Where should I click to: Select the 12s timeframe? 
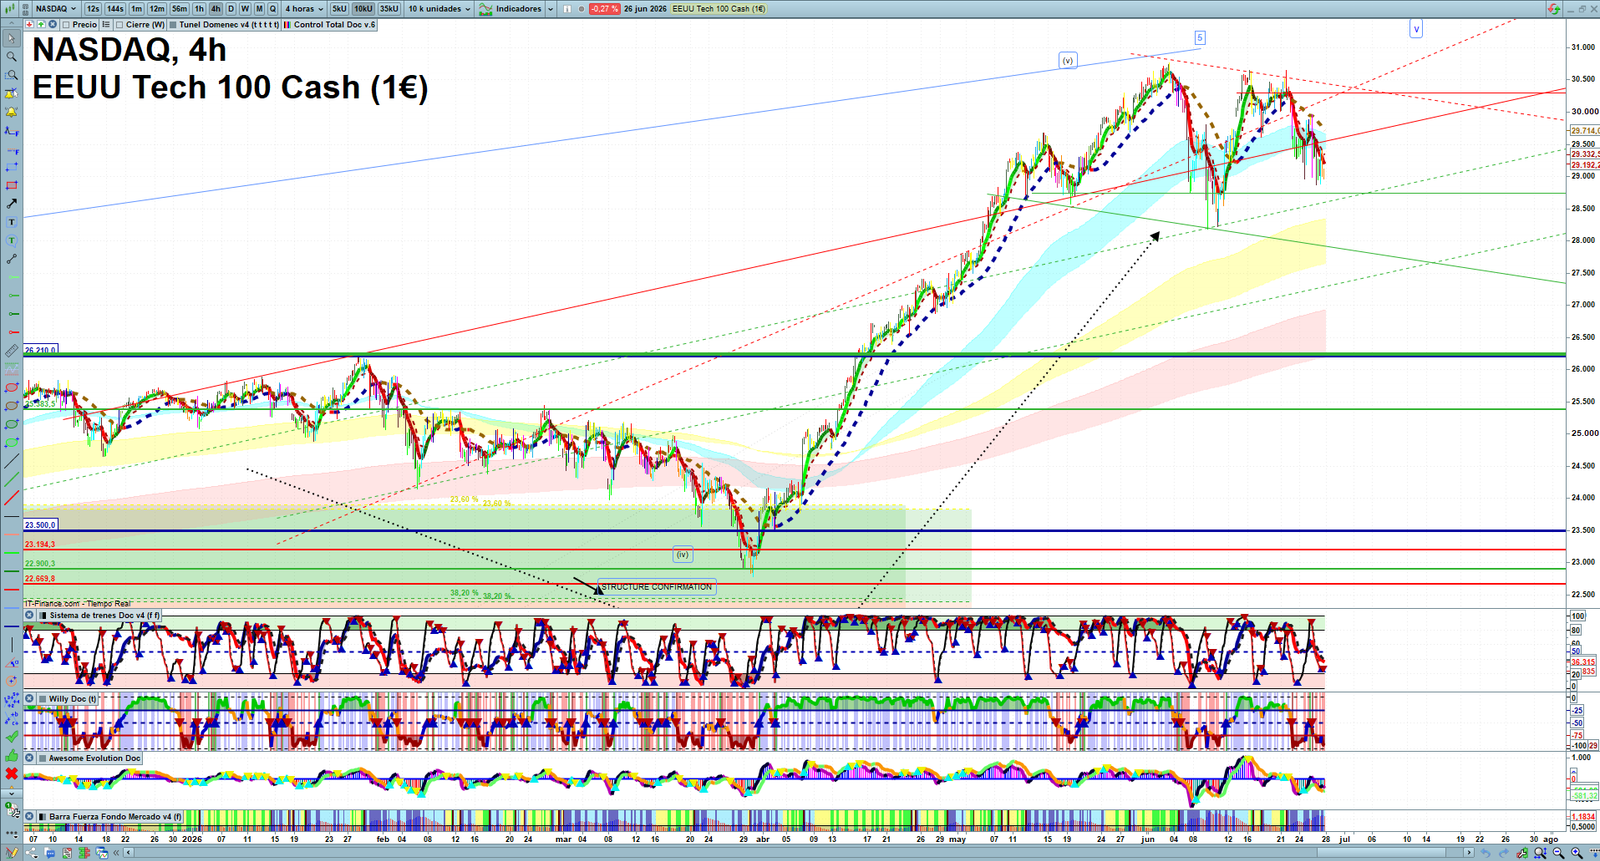tap(93, 8)
